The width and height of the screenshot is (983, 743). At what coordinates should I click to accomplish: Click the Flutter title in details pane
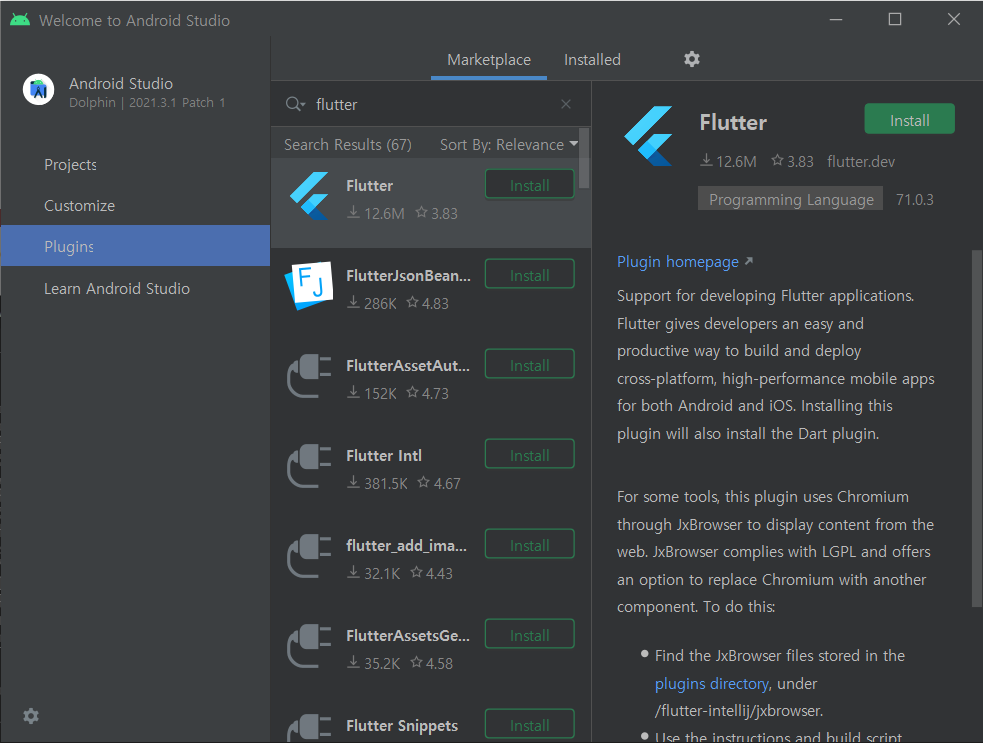[x=733, y=123]
